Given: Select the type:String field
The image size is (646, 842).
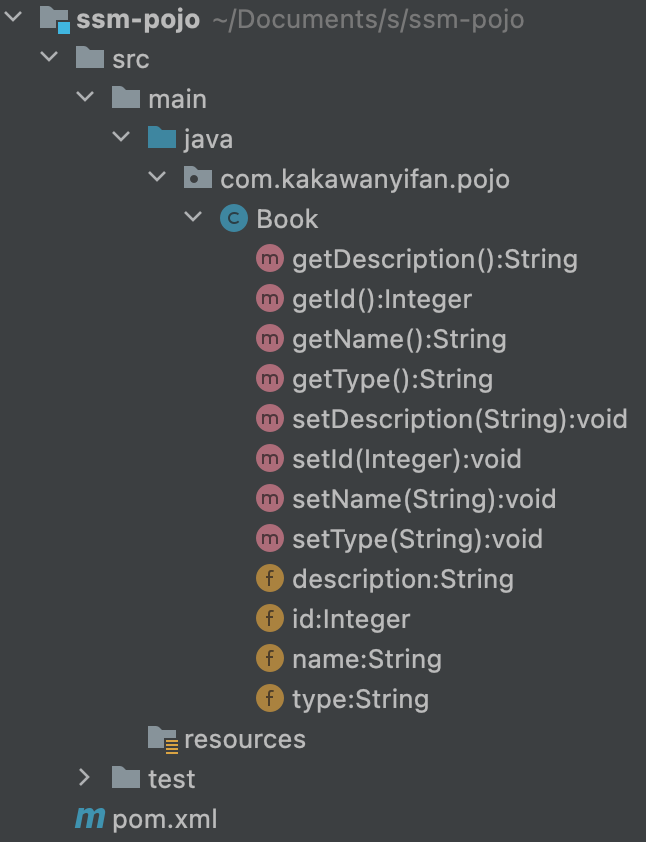Looking at the screenshot, I should coord(360,699).
